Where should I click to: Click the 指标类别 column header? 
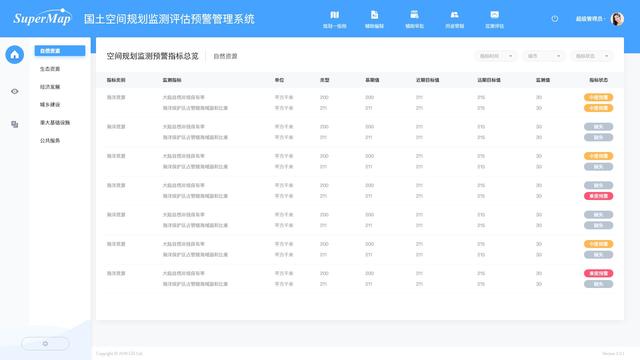coord(116,80)
